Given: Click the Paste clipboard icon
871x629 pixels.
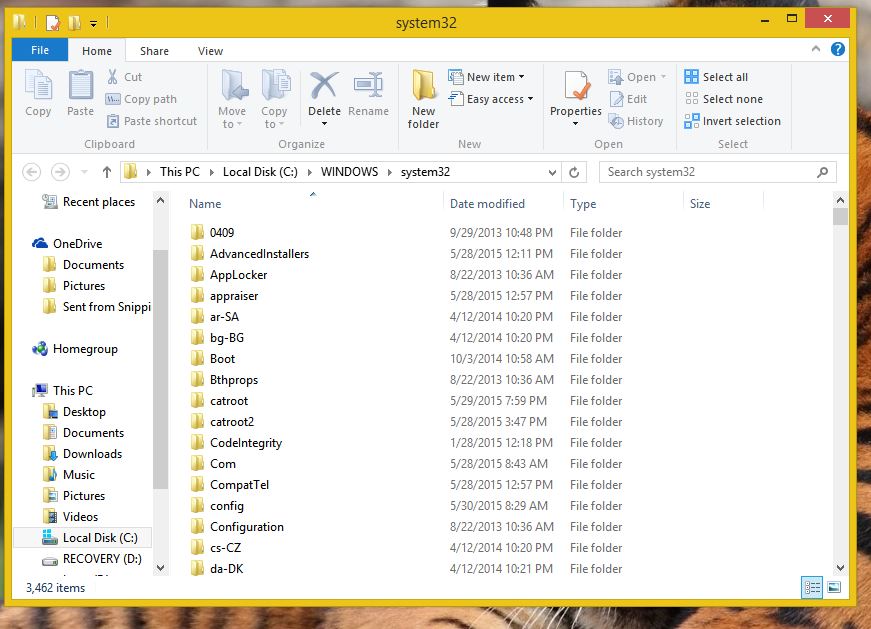Looking at the screenshot, I should pos(81,85).
